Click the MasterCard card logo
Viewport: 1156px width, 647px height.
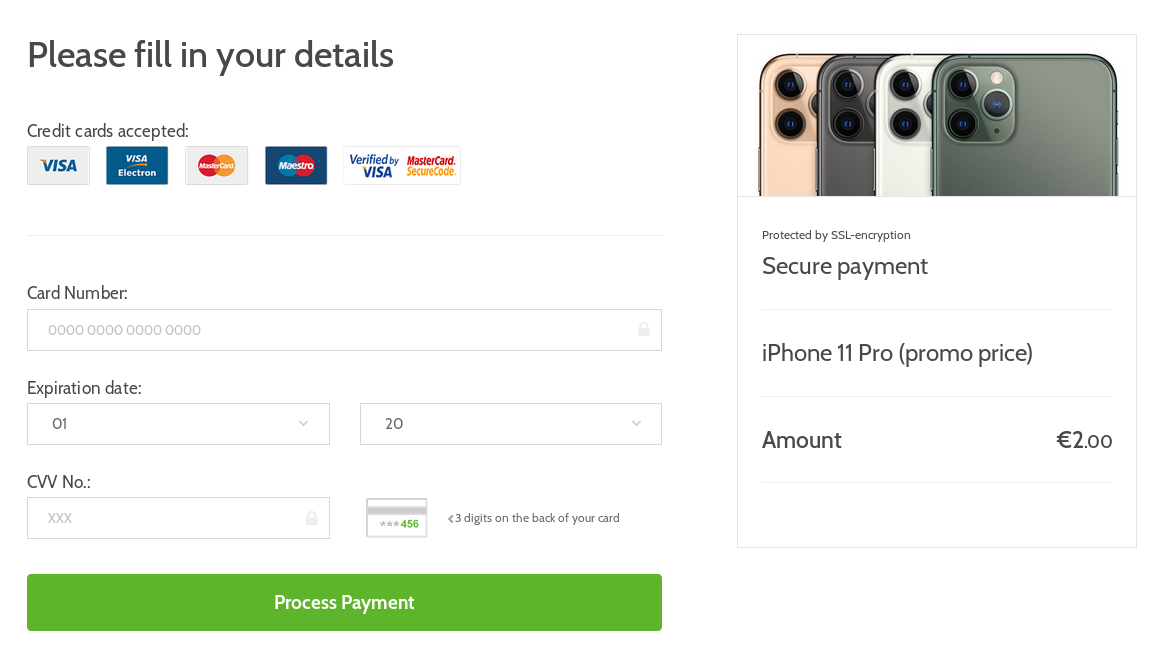pos(216,166)
